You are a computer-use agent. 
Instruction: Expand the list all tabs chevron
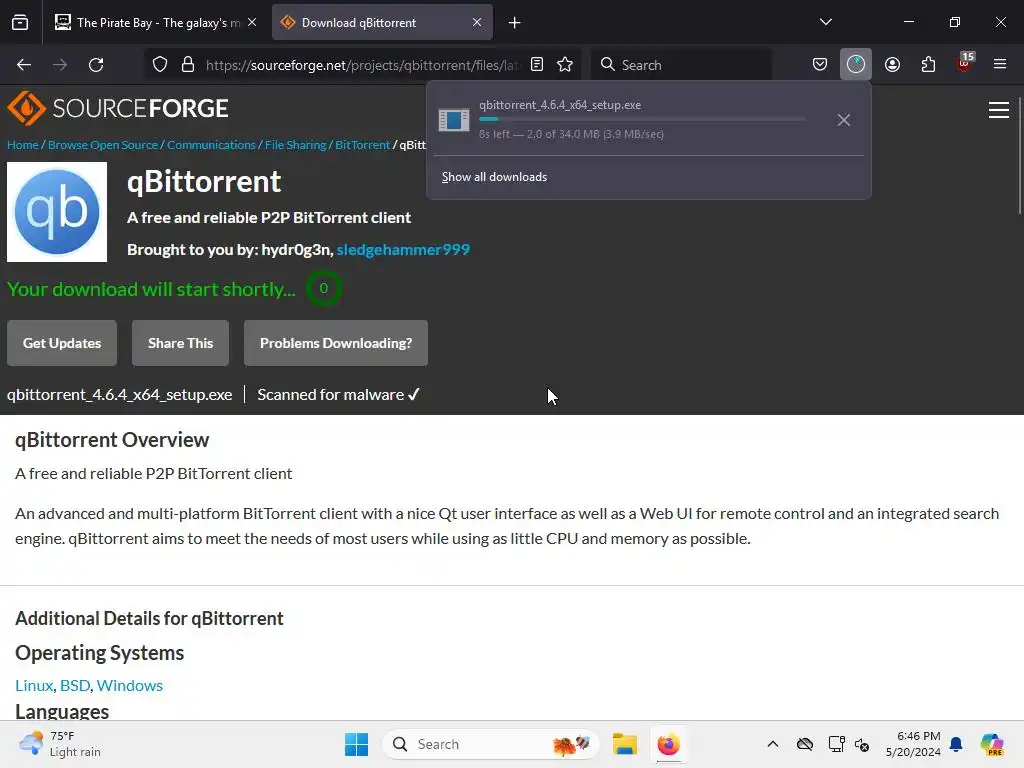825,23
